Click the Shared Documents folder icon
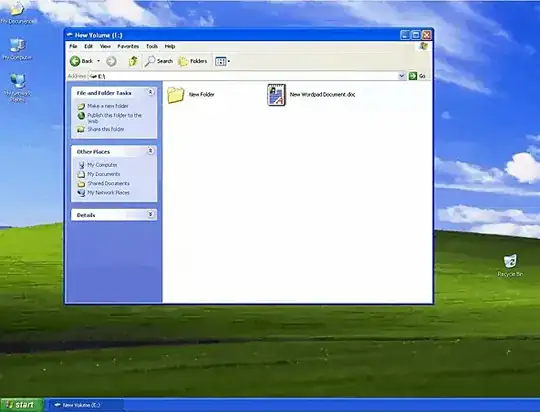The height and width of the screenshot is (412, 540). [x=81, y=184]
